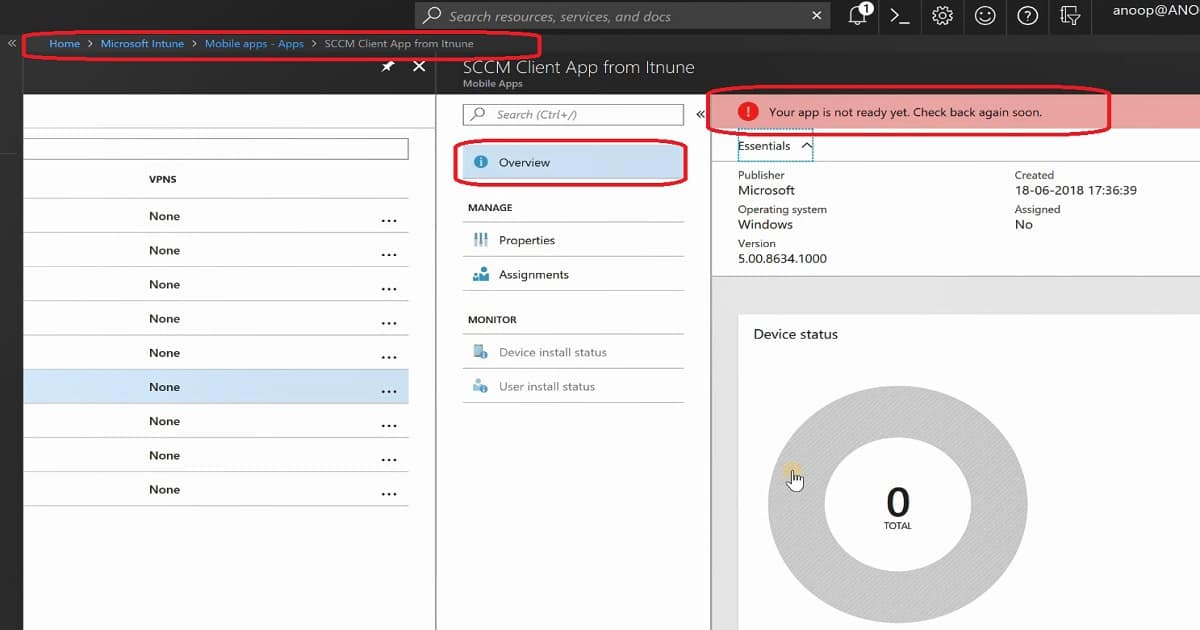Viewport: 1200px width, 630px height.
Task: Click the search magnifier in top bar
Action: pos(432,15)
